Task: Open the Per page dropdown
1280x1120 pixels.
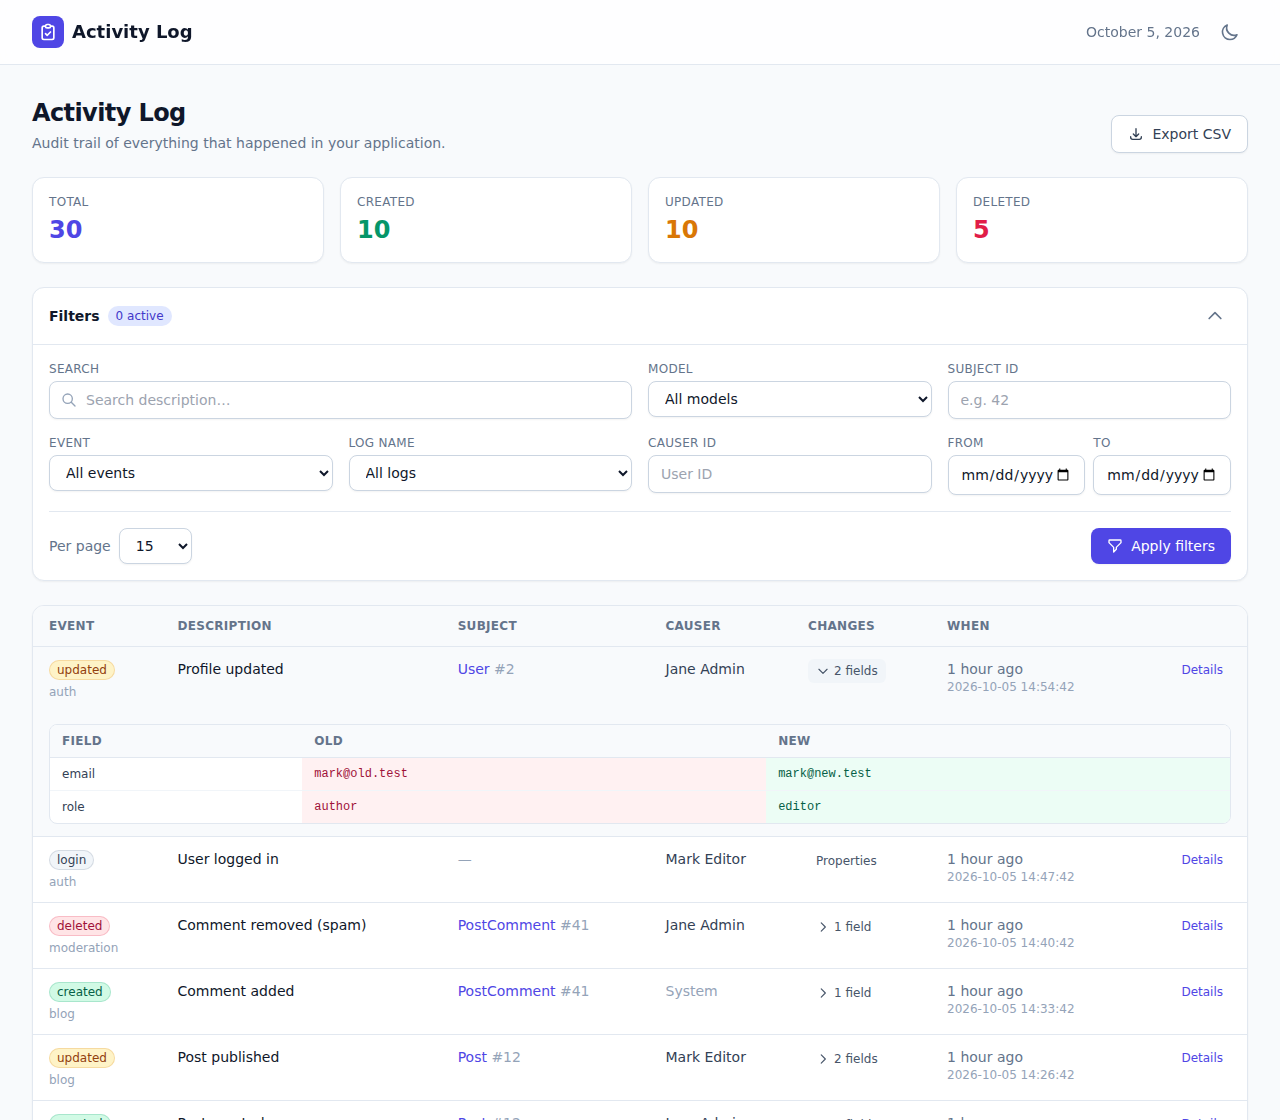Action: pyautogui.click(x=155, y=546)
